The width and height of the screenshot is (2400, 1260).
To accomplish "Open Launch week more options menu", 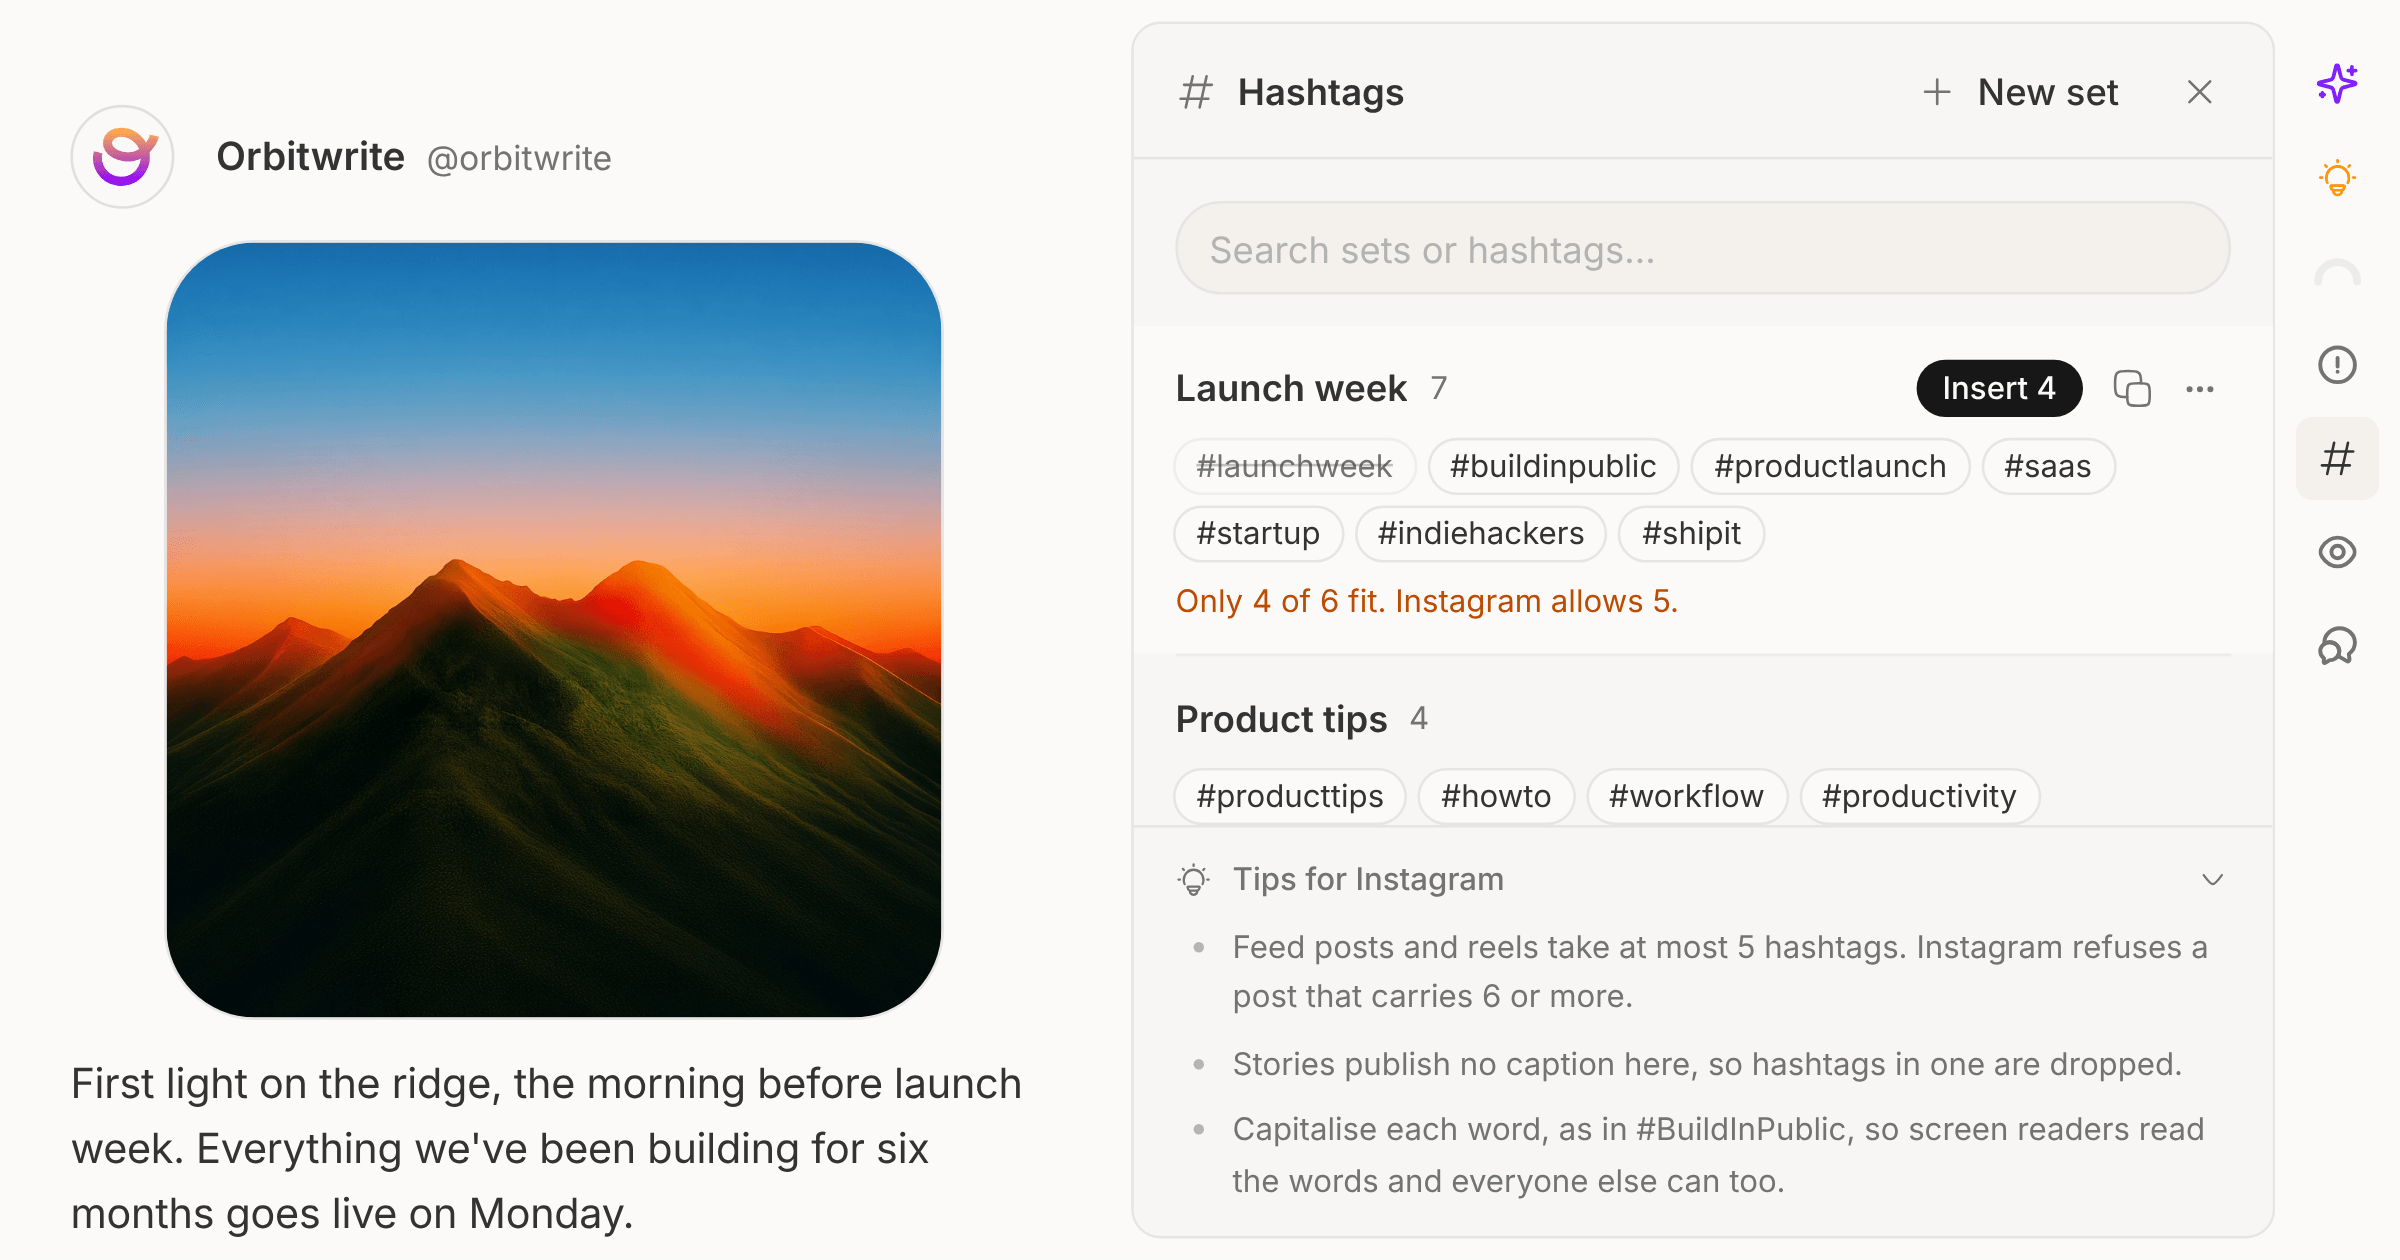I will coord(2200,389).
